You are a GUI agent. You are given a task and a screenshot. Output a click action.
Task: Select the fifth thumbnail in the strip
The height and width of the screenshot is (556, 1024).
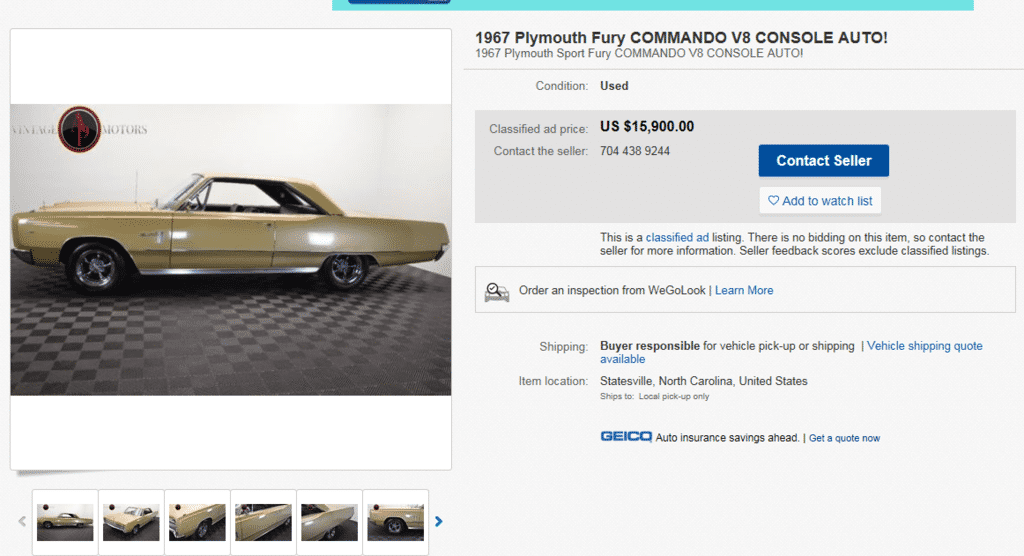[x=329, y=521]
